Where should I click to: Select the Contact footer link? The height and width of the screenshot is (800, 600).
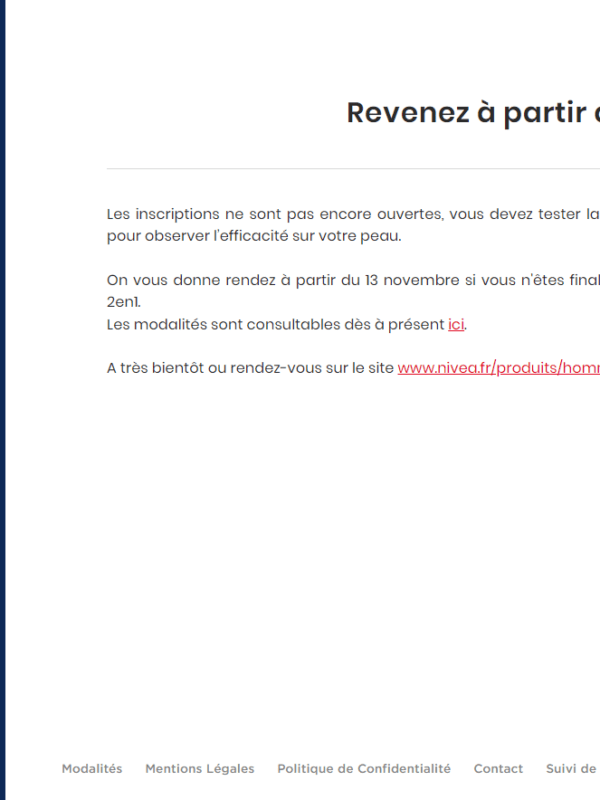tap(498, 769)
